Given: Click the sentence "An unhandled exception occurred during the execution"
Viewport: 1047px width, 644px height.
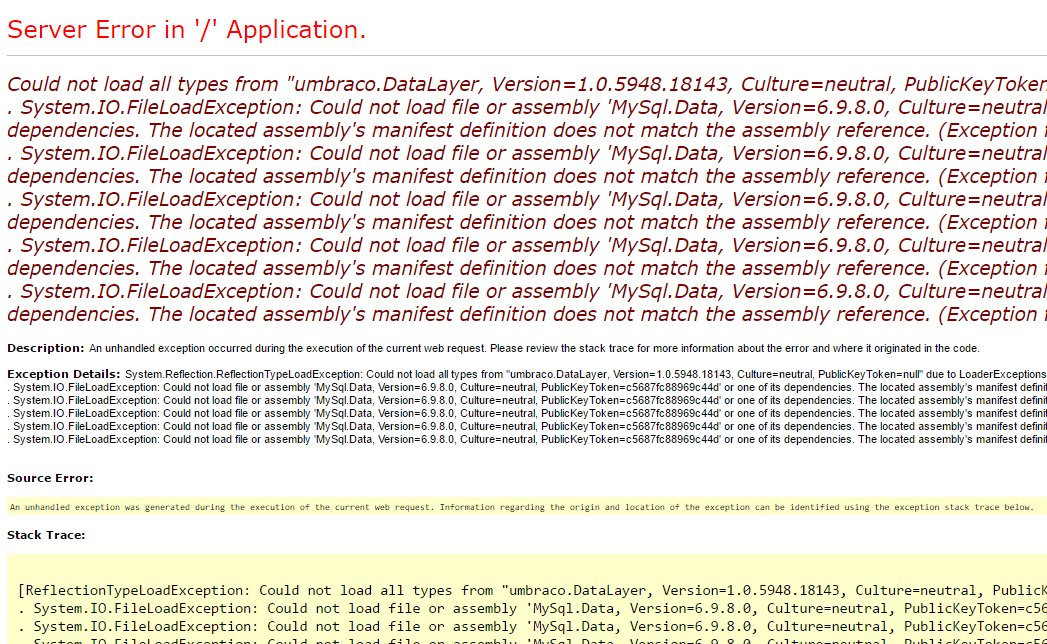Looking at the screenshot, I should (x=534, y=348).
